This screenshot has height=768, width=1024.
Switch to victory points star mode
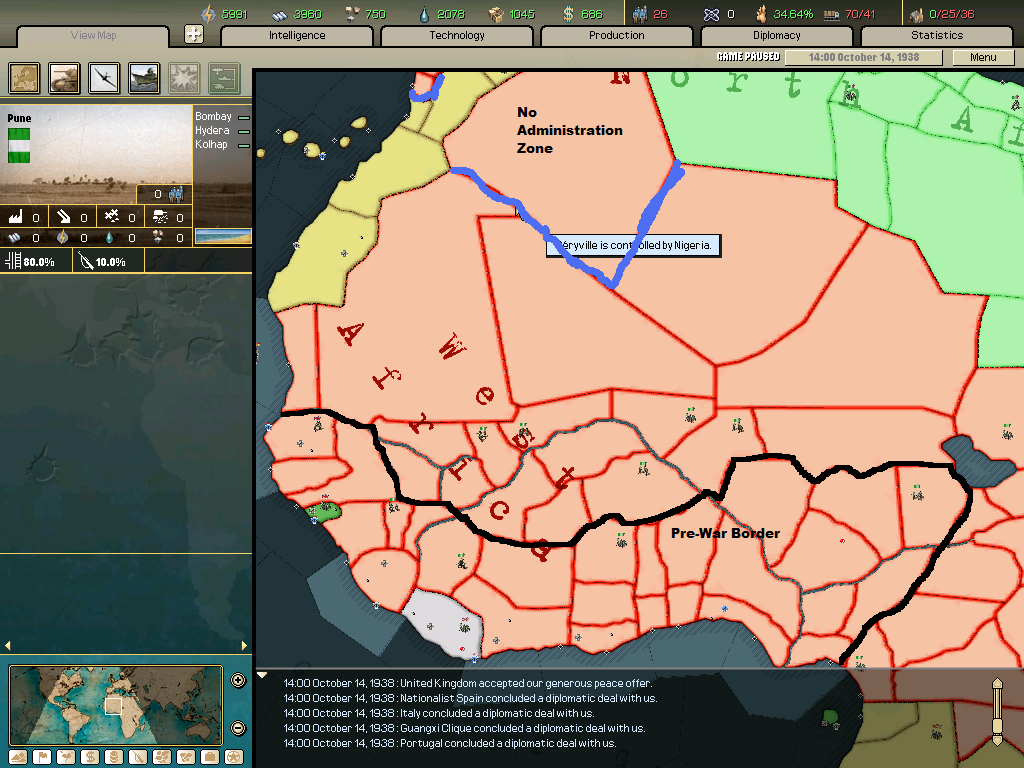234,757
